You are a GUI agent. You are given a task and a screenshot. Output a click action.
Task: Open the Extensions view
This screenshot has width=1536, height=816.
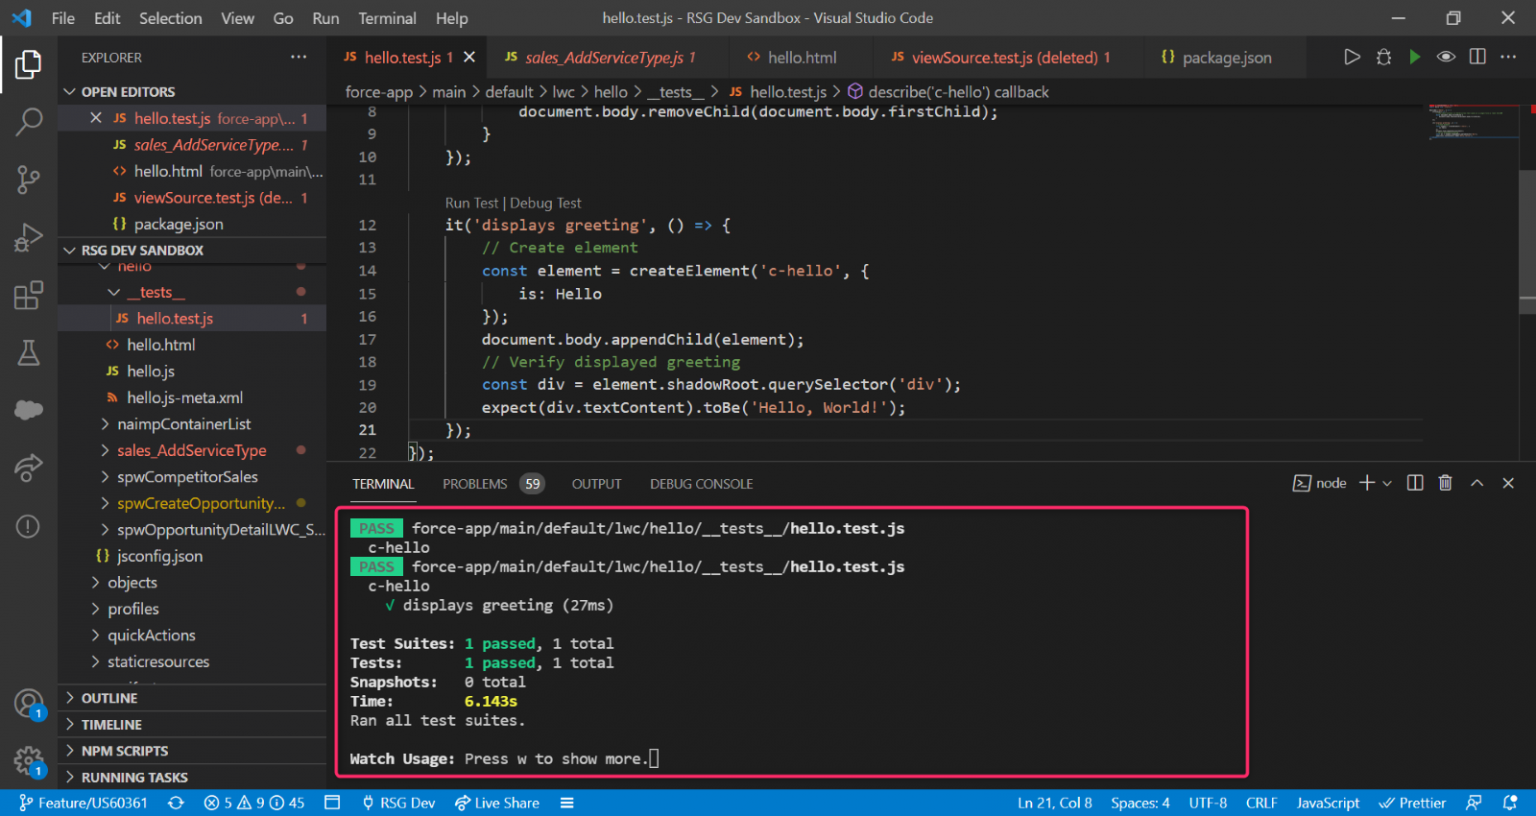click(29, 295)
